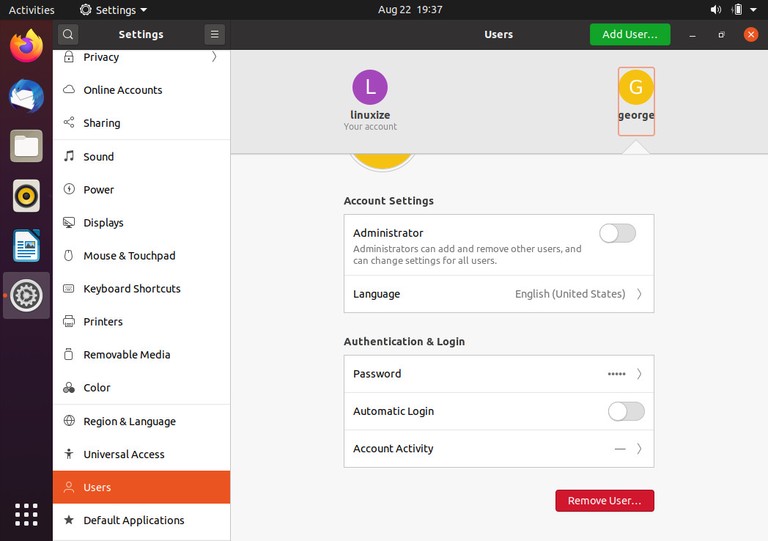Click the Keyboard Shortcuts icon

click(x=69, y=288)
